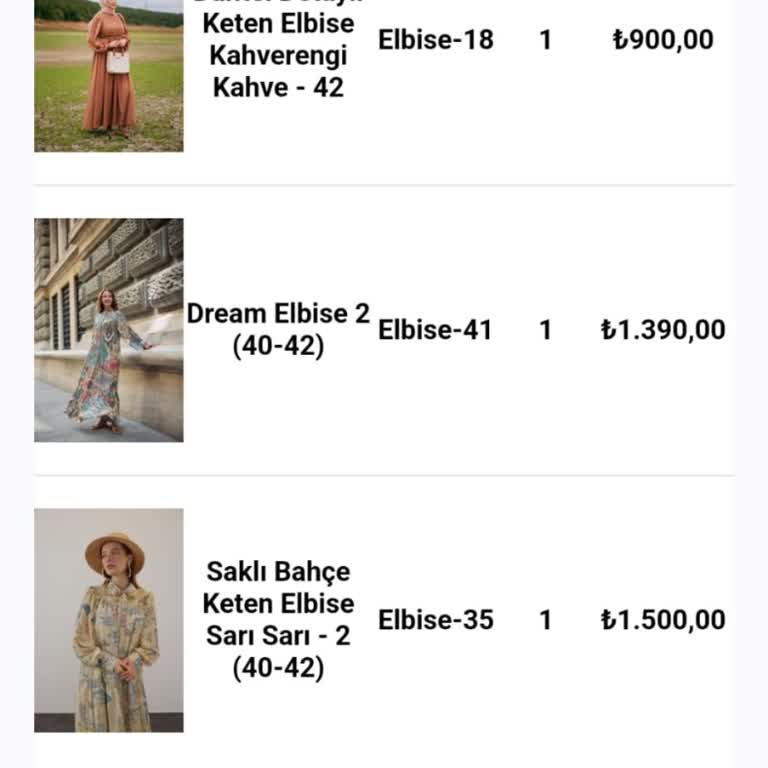Click the (40-42) size under Dream Elbise 2
Image resolution: width=768 pixels, height=768 pixels.
click(x=278, y=347)
